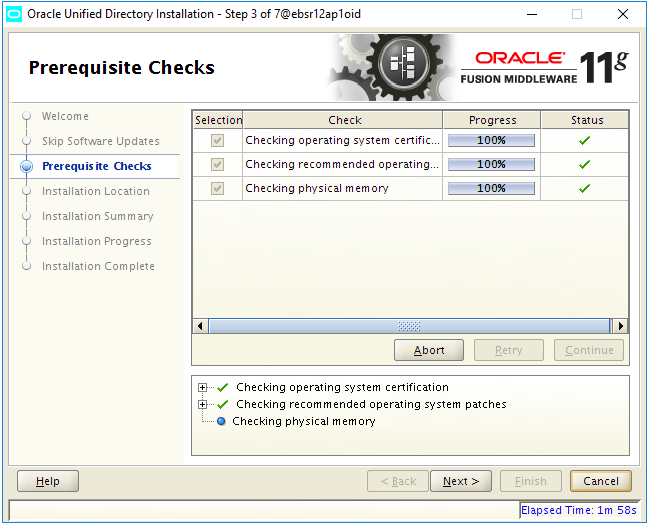Open Installation Complete step
This screenshot has width=649, height=524.
tap(98, 266)
